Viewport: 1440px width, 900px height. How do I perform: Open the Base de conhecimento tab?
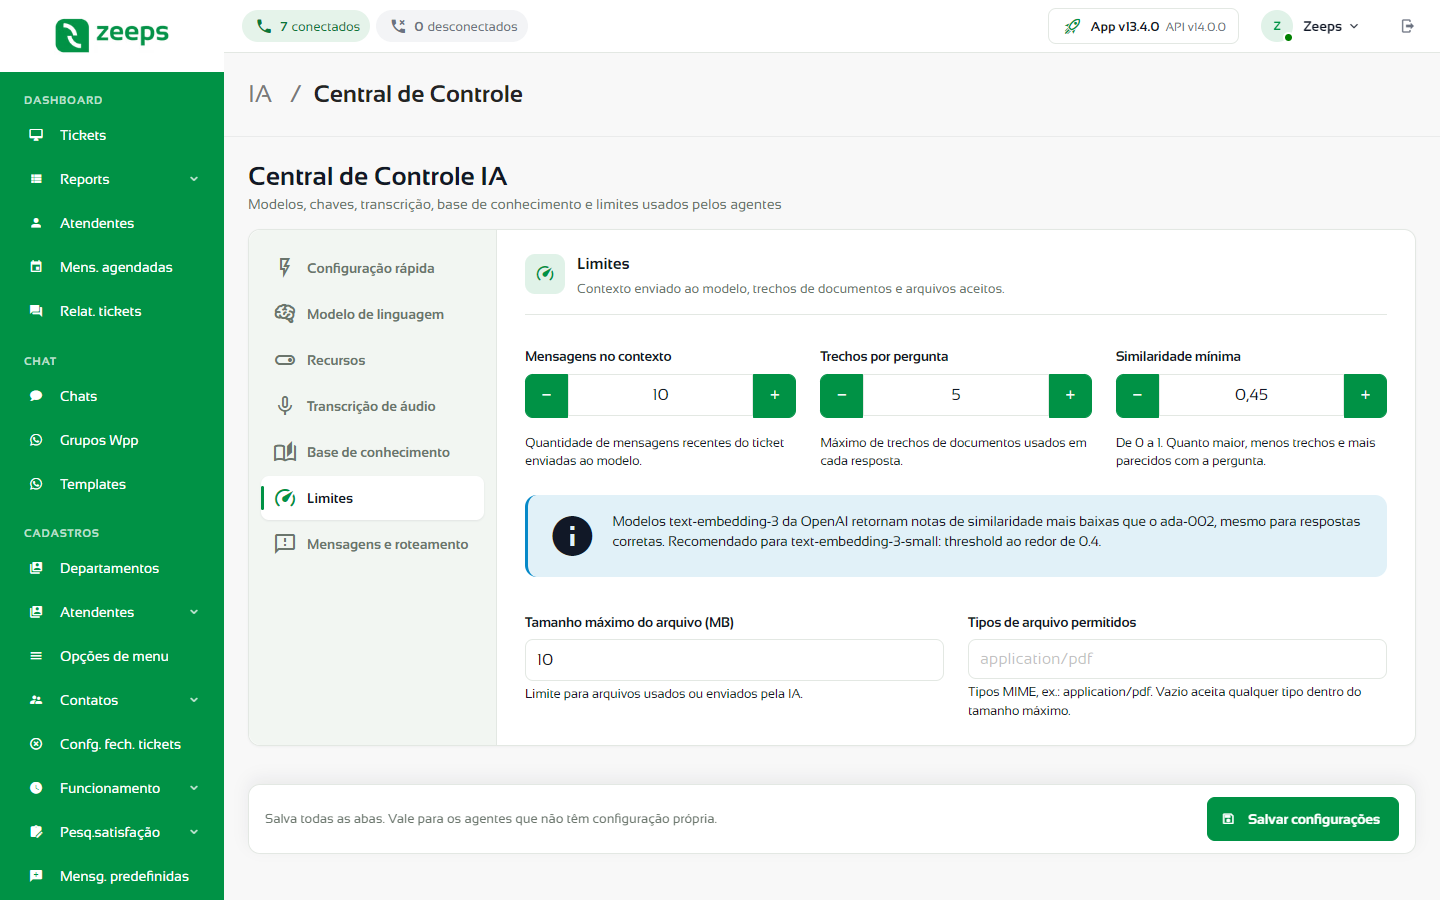coord(372,452)
